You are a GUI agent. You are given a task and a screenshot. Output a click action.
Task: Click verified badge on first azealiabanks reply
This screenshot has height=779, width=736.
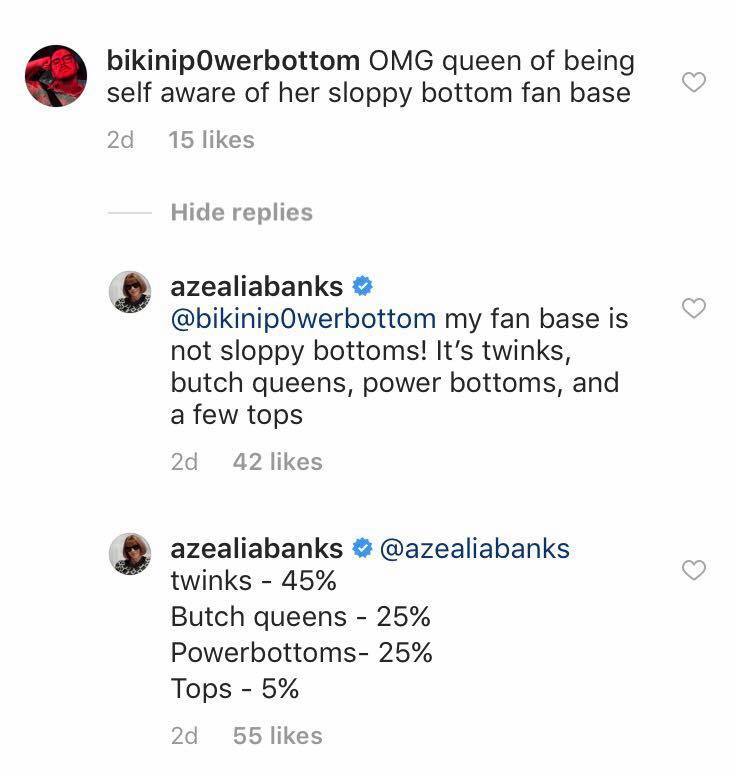[363, 287]
